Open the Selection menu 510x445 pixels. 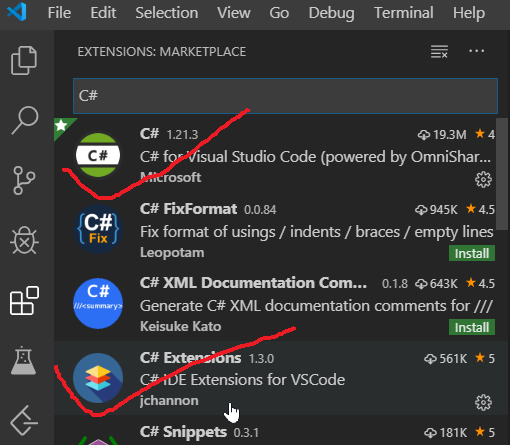(167, 13)
